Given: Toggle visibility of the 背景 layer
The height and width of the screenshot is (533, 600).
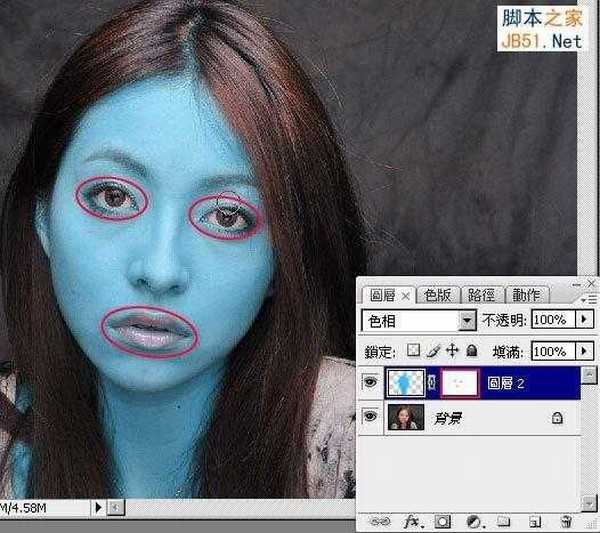Looking at the screenshot, I should (x=369, y=419).
